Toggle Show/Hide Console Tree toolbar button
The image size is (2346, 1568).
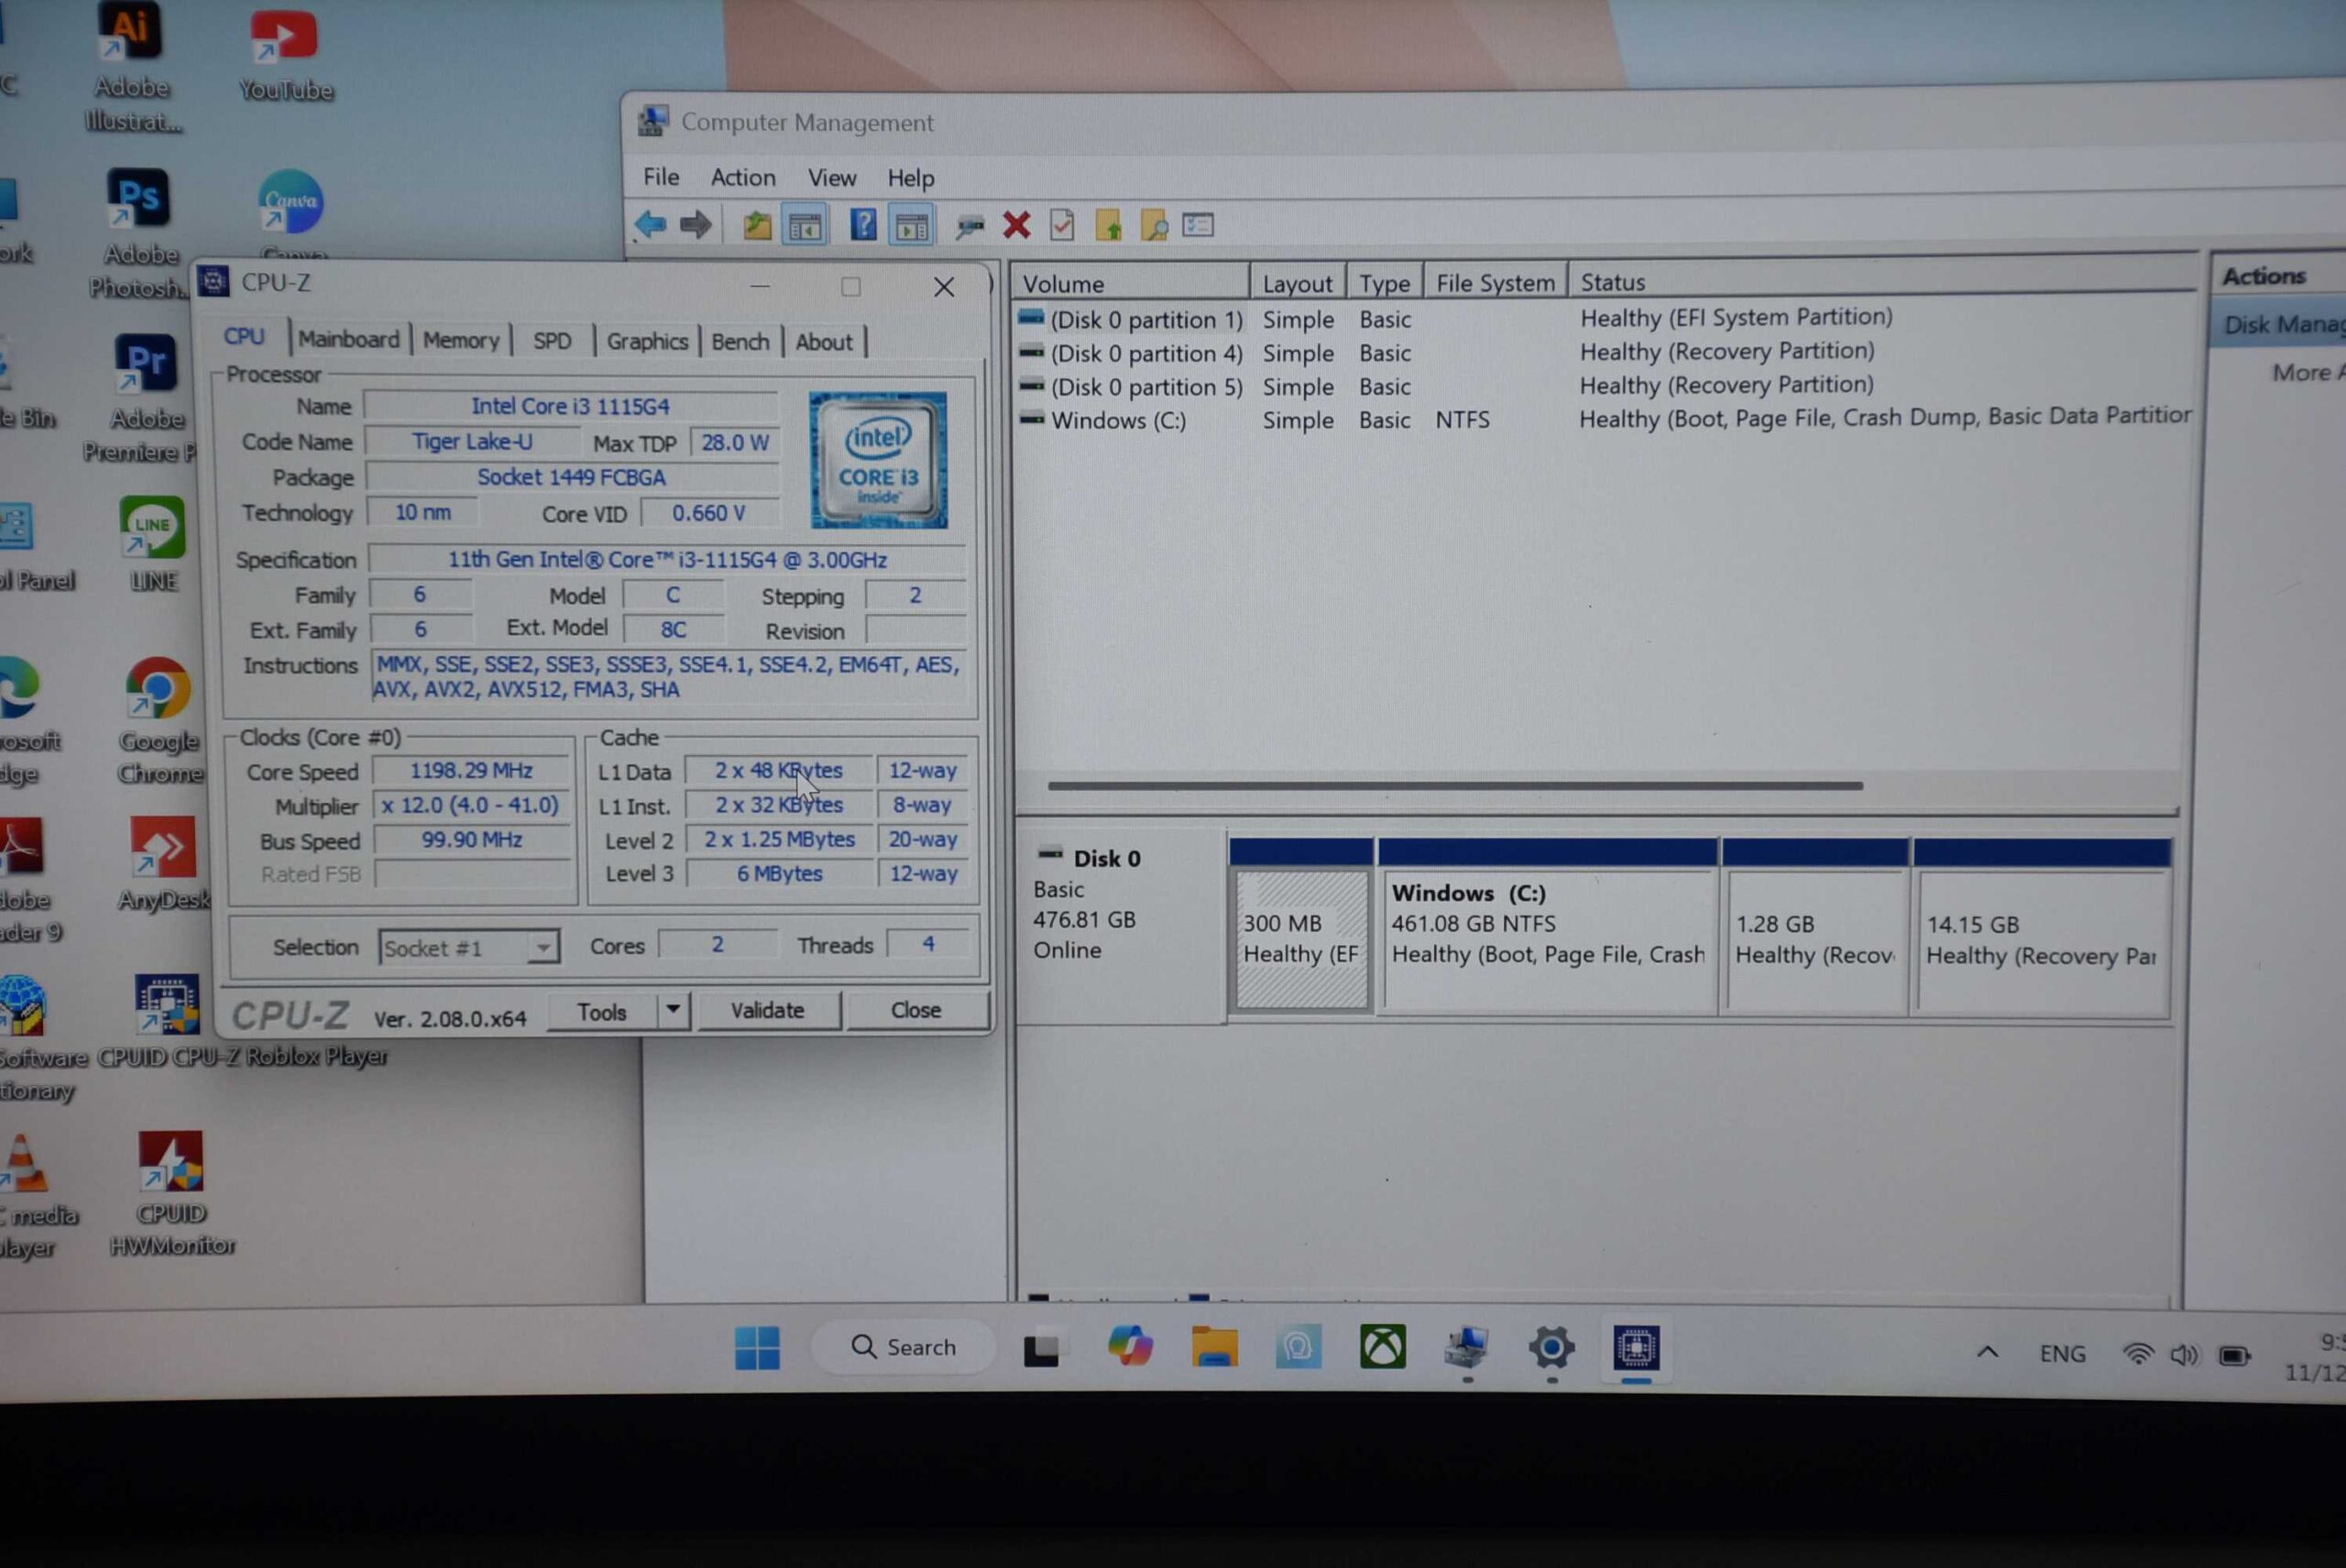[805, 226]
